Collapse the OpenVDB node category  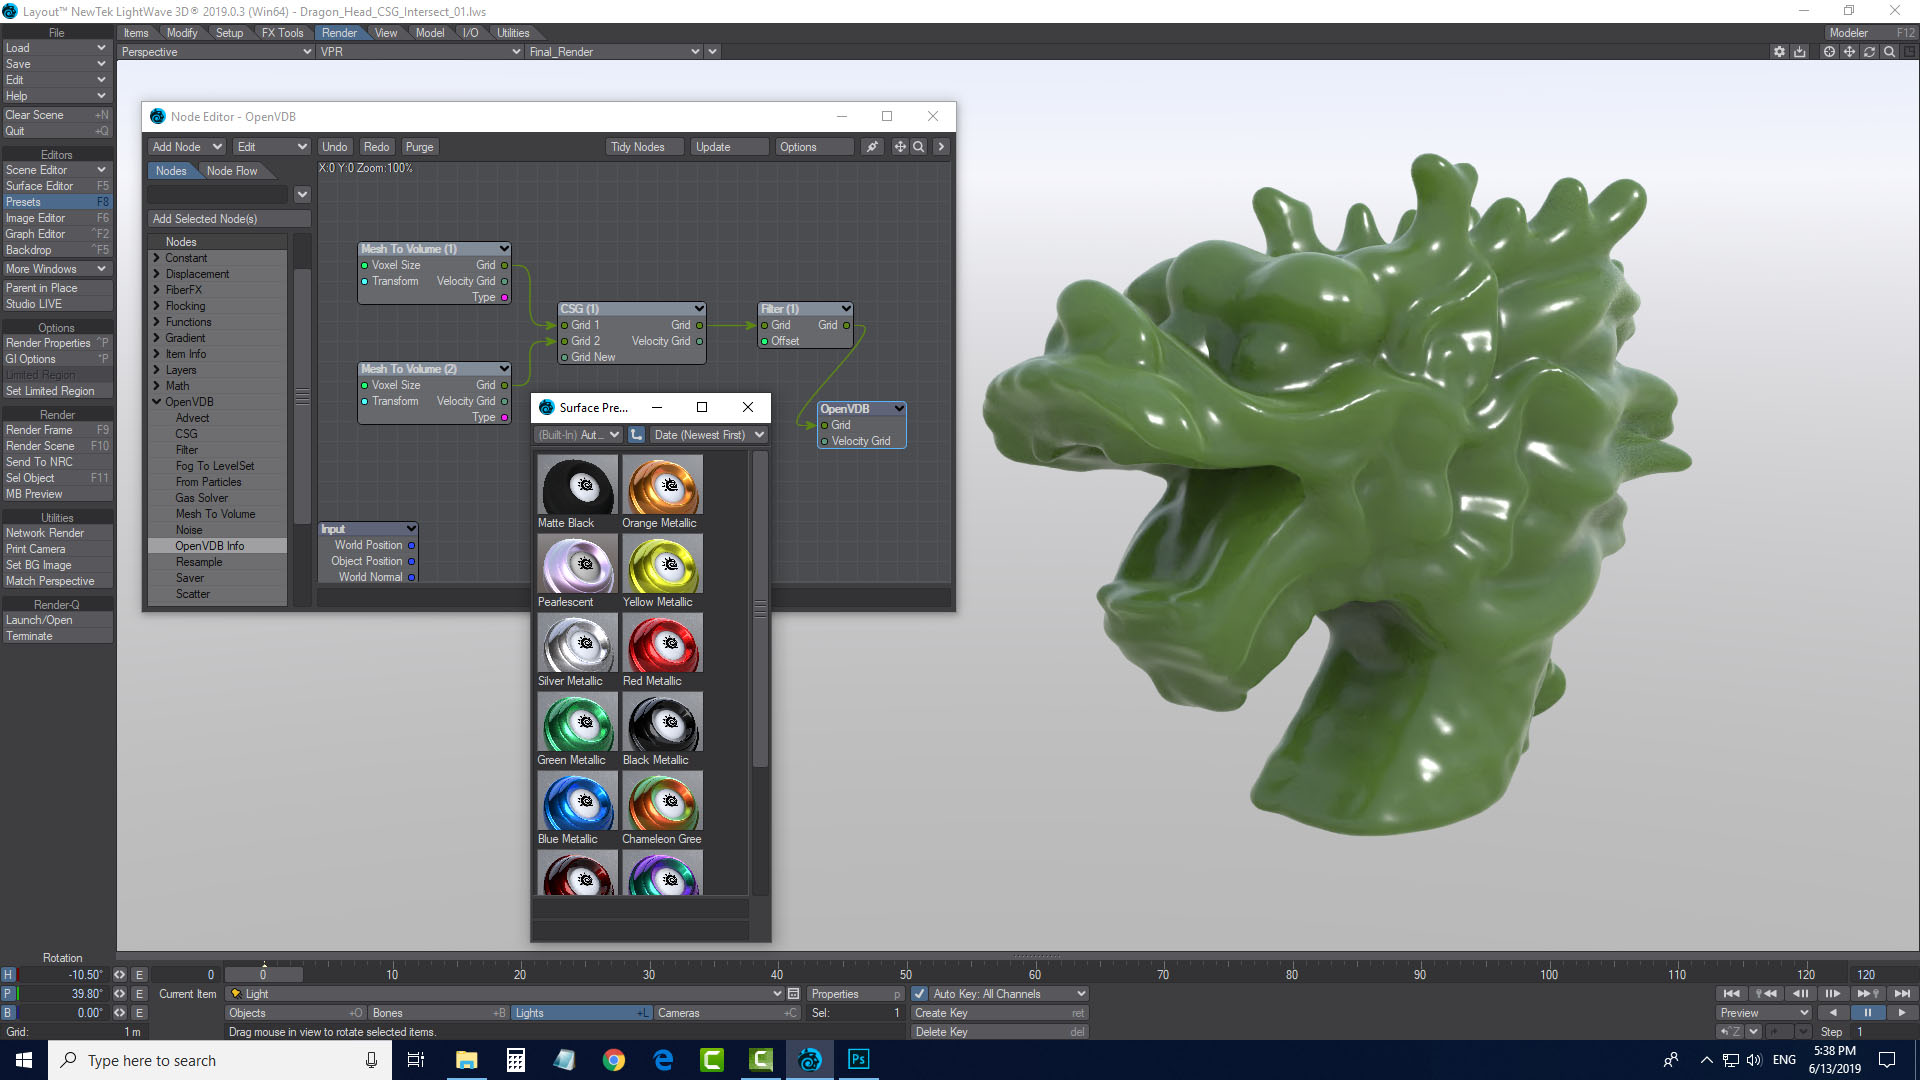(157, 402)
